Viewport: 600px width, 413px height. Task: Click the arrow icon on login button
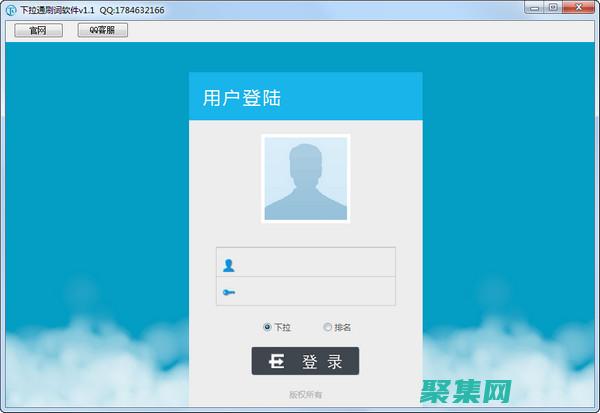pos(276,362)
